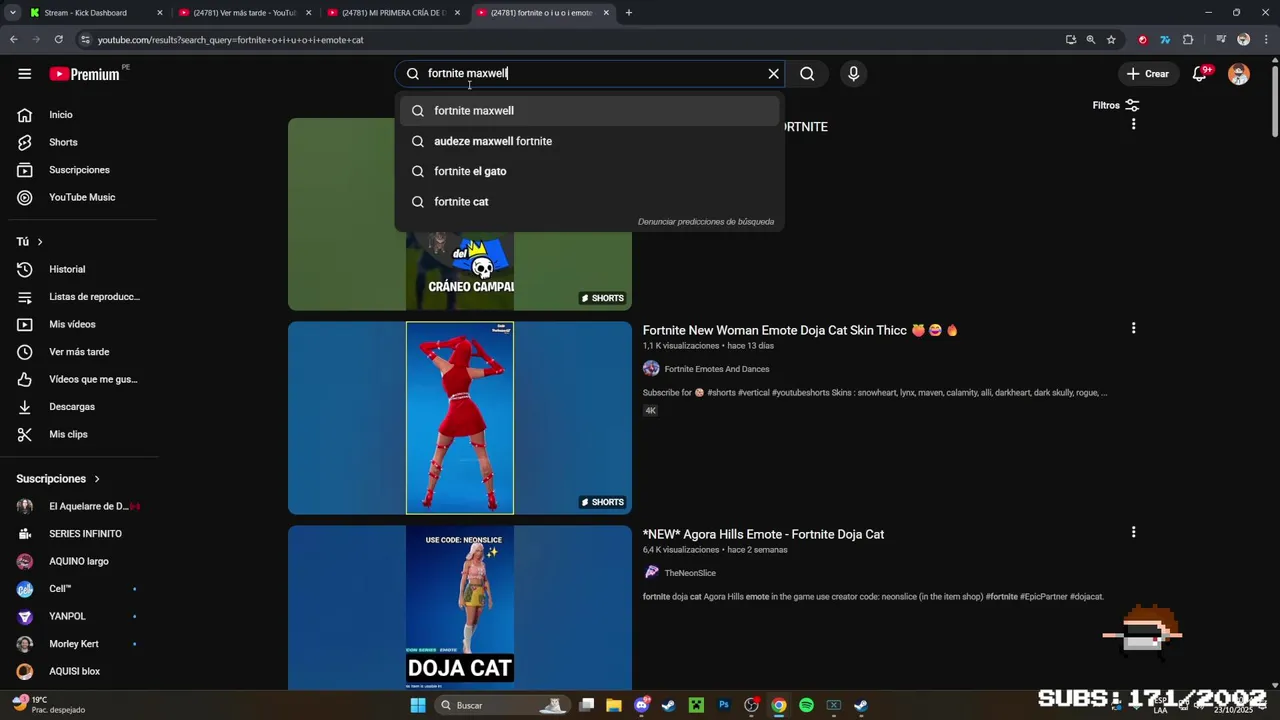
Task: Focus the YouTube search input field
Action: click(590, 74)
